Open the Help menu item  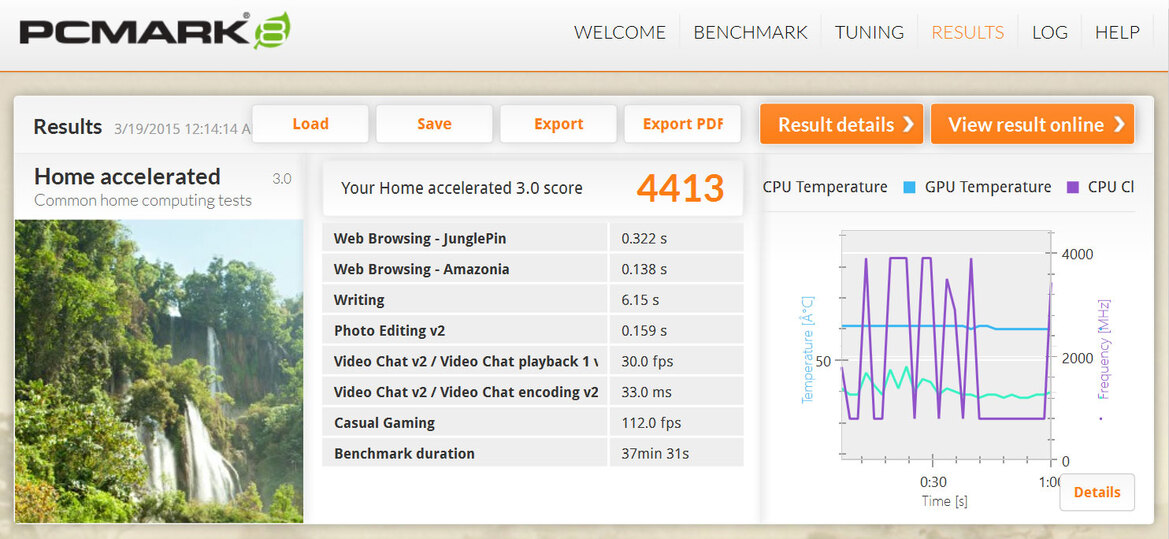(x=1117, y=32)
